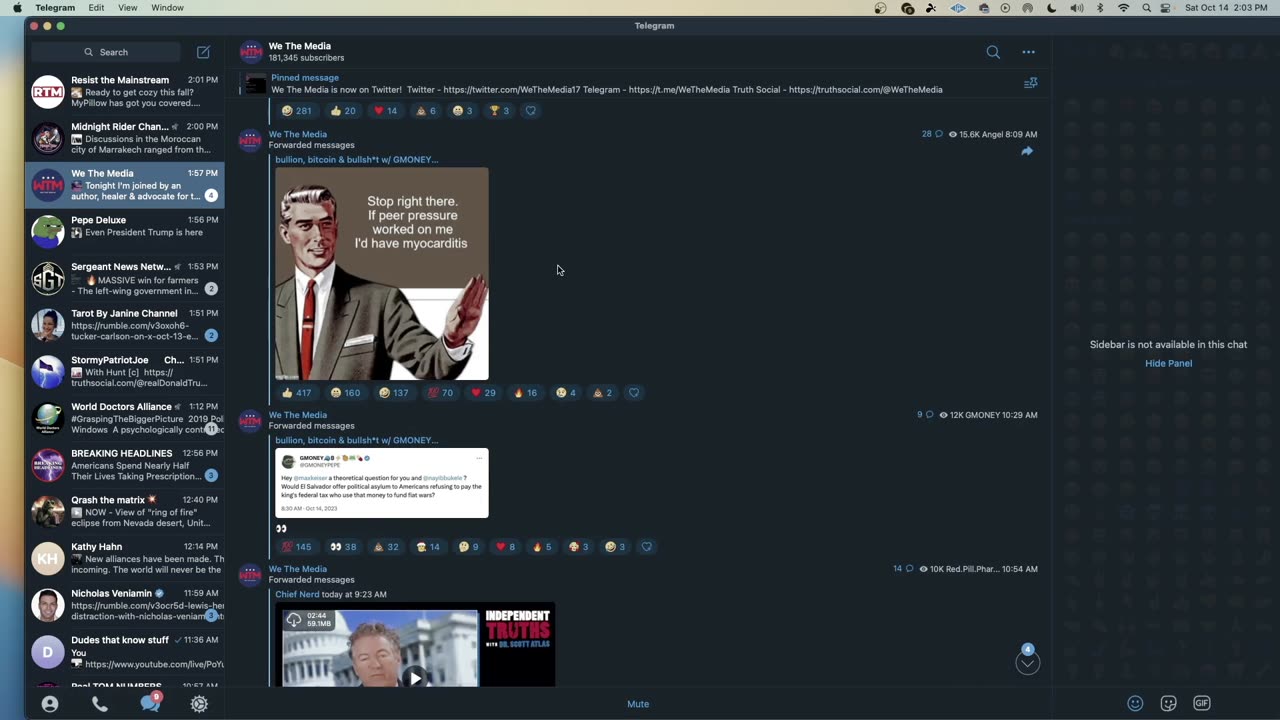Toggle the heart 14 reaction on top post
Image resolution: width=1280 pixels, height=720 pixels.
click(385, 111)
